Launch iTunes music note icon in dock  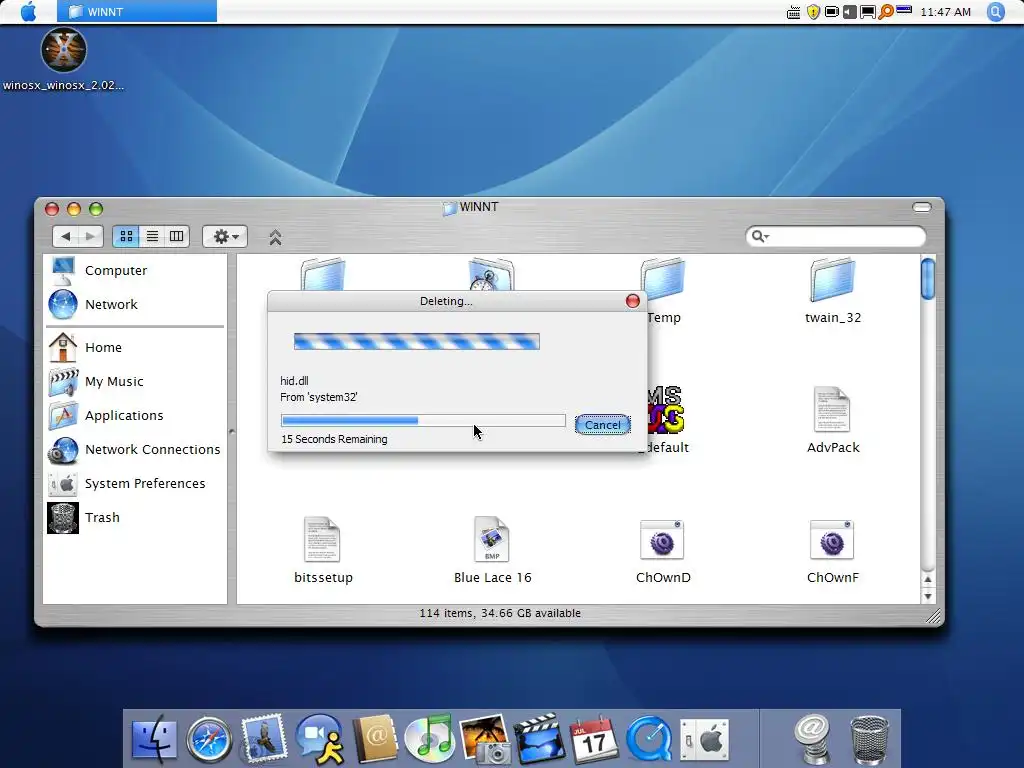click(429, 739)
